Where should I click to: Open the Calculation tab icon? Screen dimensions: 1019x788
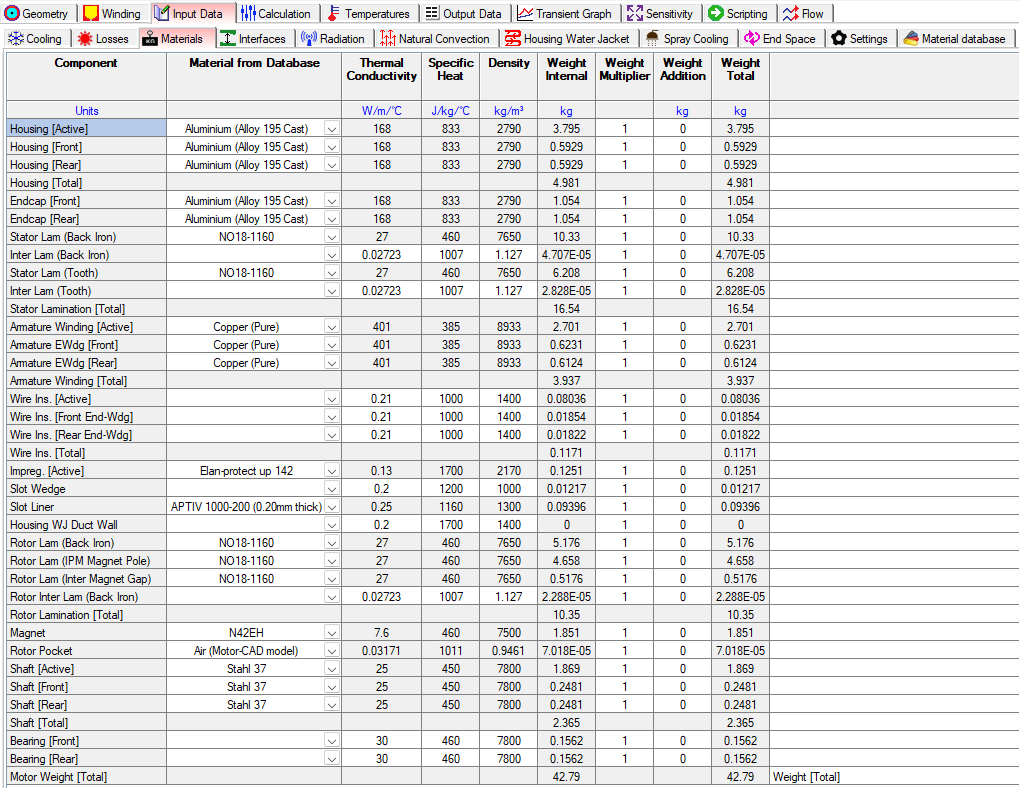pyautogui.click(x=248, y=13)
